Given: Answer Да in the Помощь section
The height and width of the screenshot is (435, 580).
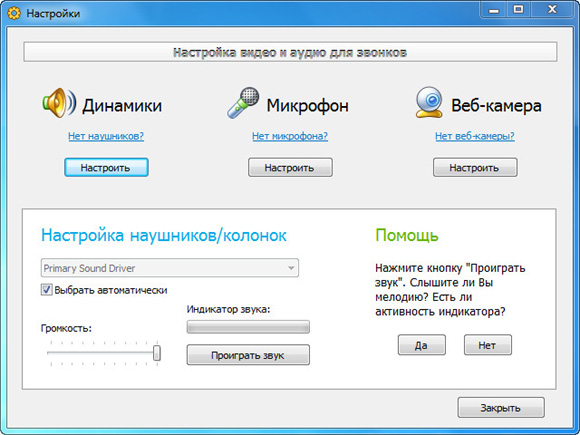Looking at the screenshot, I should pyautogui.click(x=421, y=345).
